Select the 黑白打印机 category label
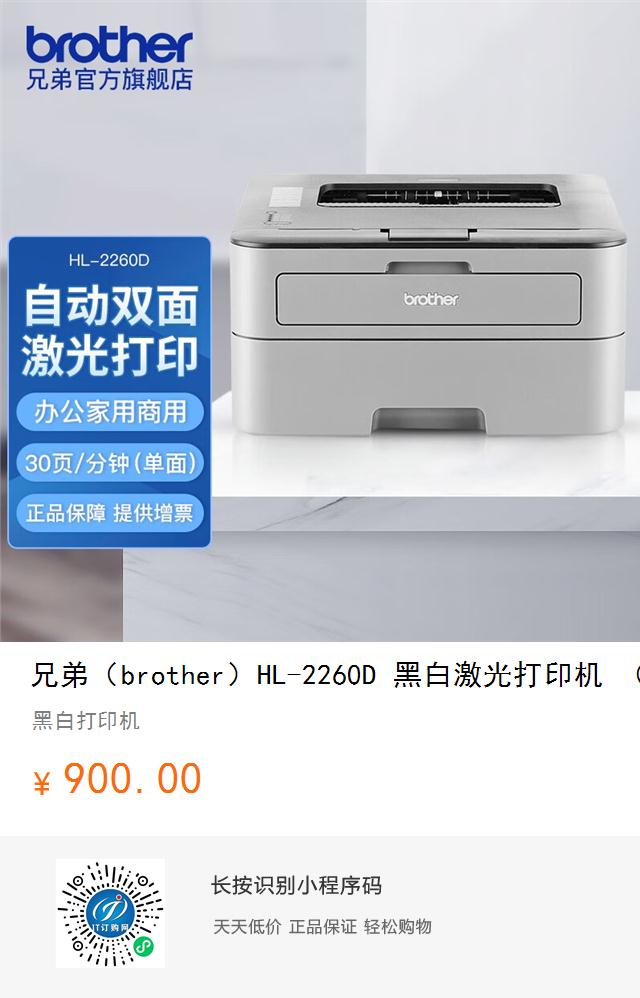Image resolution: width=640 pixels, height=998 pixels. [86, 720]
